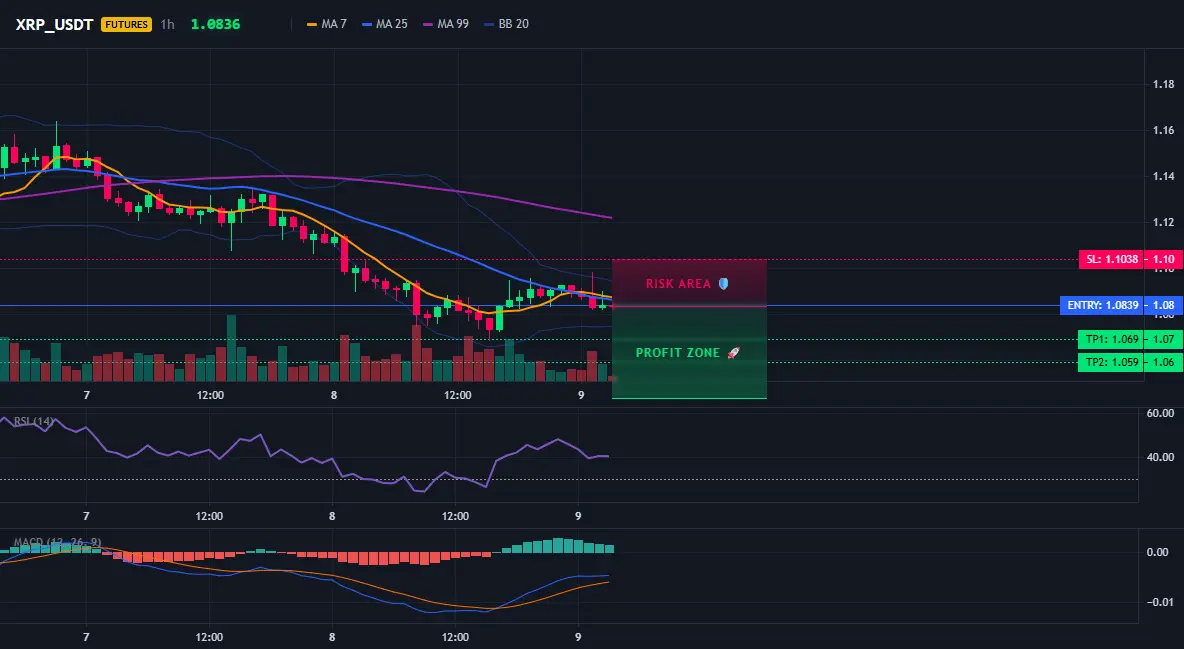Toggle the MA 7 legend entry

(x=326, y=24)
